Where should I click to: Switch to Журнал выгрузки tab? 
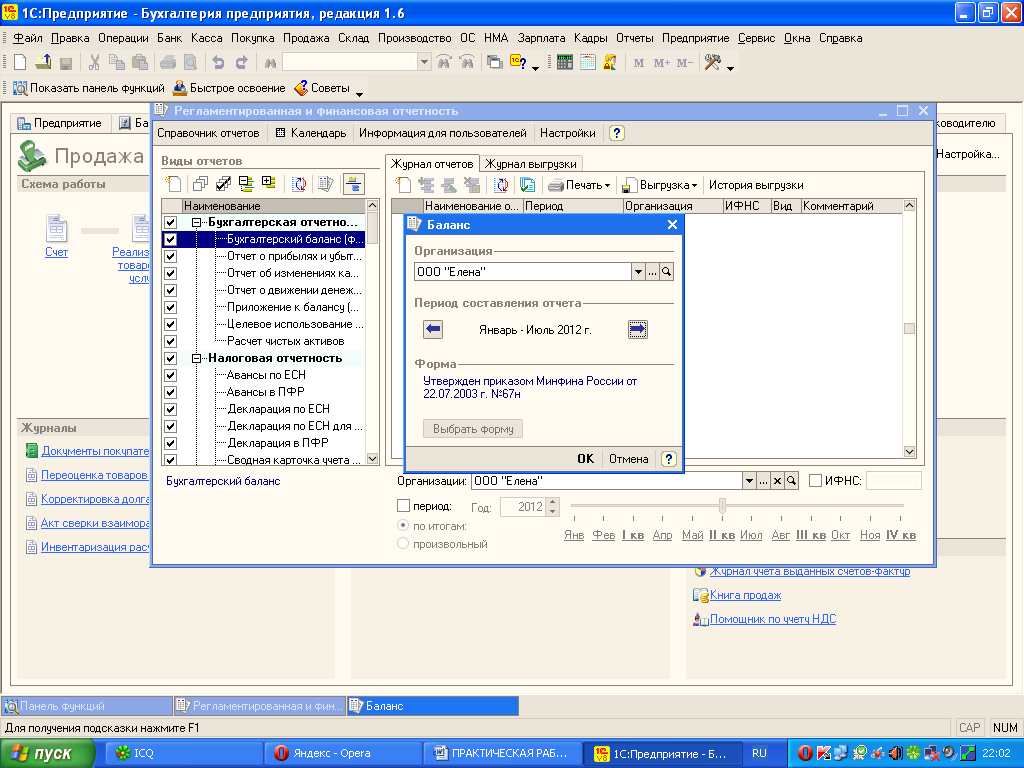pyautogui.click(x=530, y=164)
